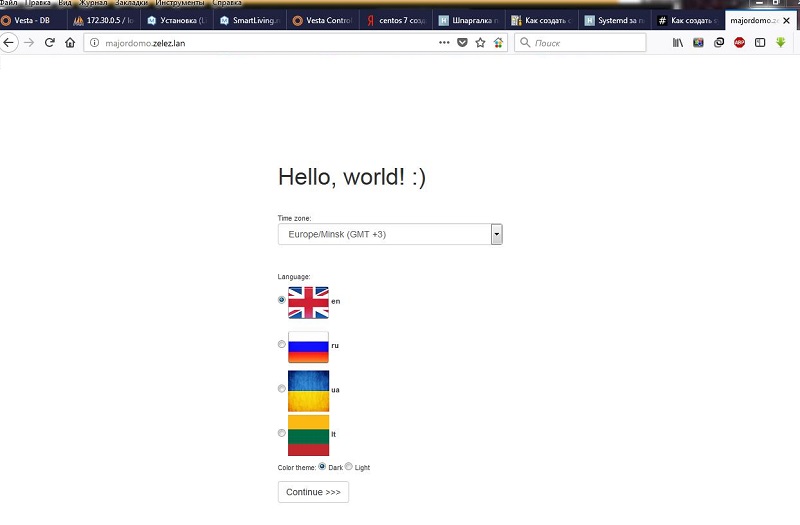Image resolution: width=800 pixels, height=525 pixels.
Task: Click the Time zone dropdown arrow
Action: (x=496, y=234)
